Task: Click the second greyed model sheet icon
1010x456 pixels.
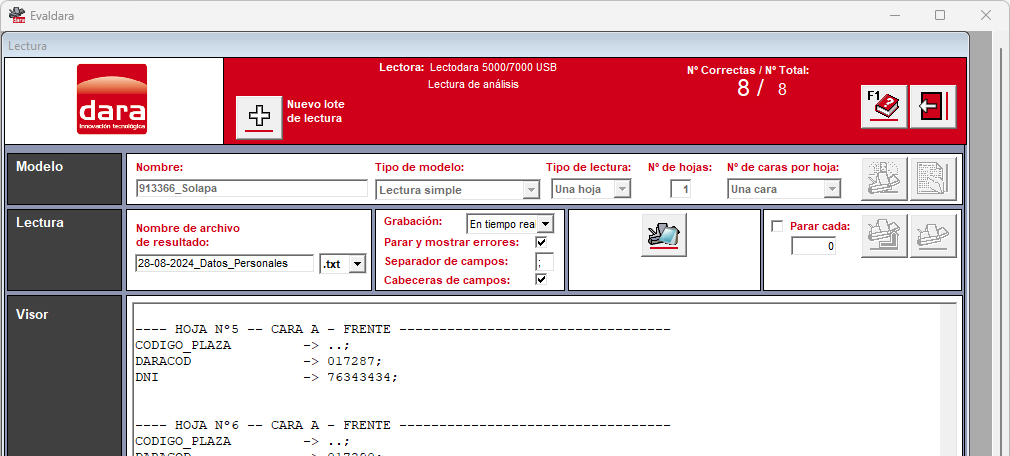Action: point(933,179)
